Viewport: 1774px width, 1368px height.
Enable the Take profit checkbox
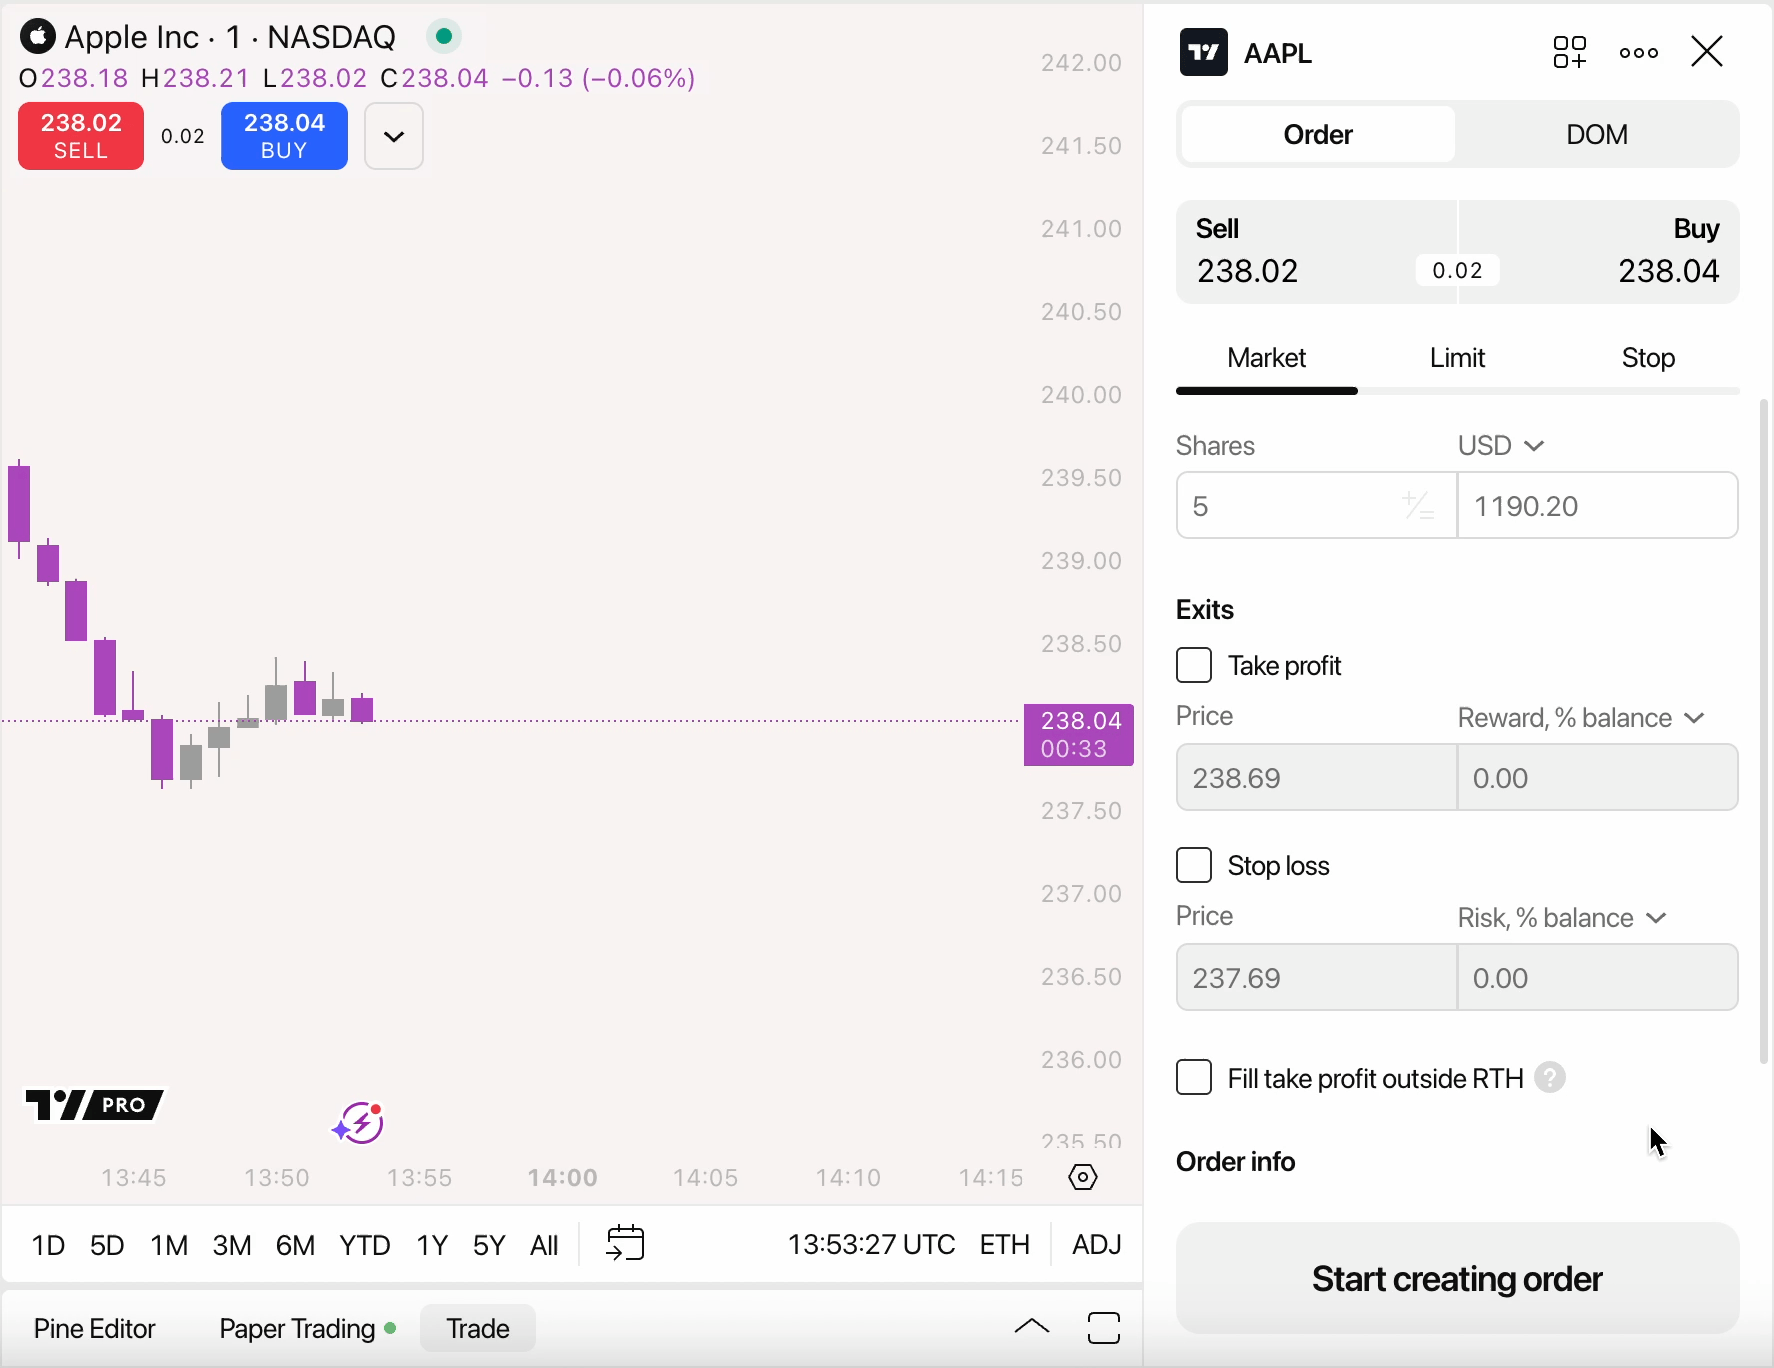tap(1194, 665)
